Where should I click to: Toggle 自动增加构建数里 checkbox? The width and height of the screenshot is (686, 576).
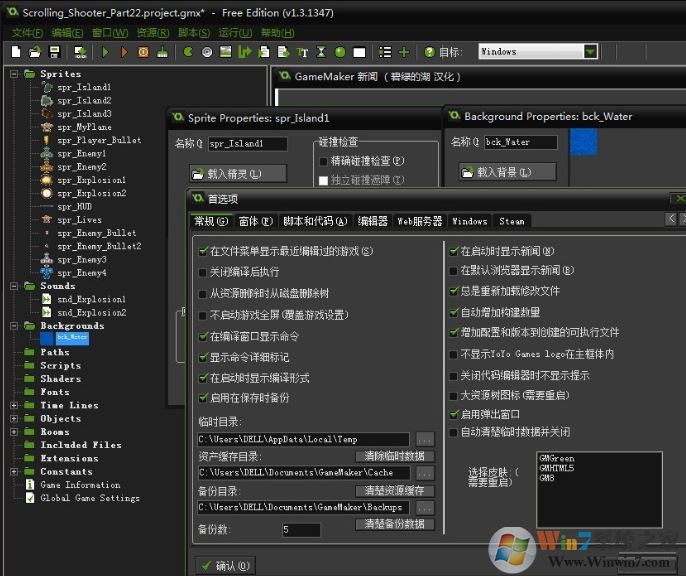coord(454,312)
